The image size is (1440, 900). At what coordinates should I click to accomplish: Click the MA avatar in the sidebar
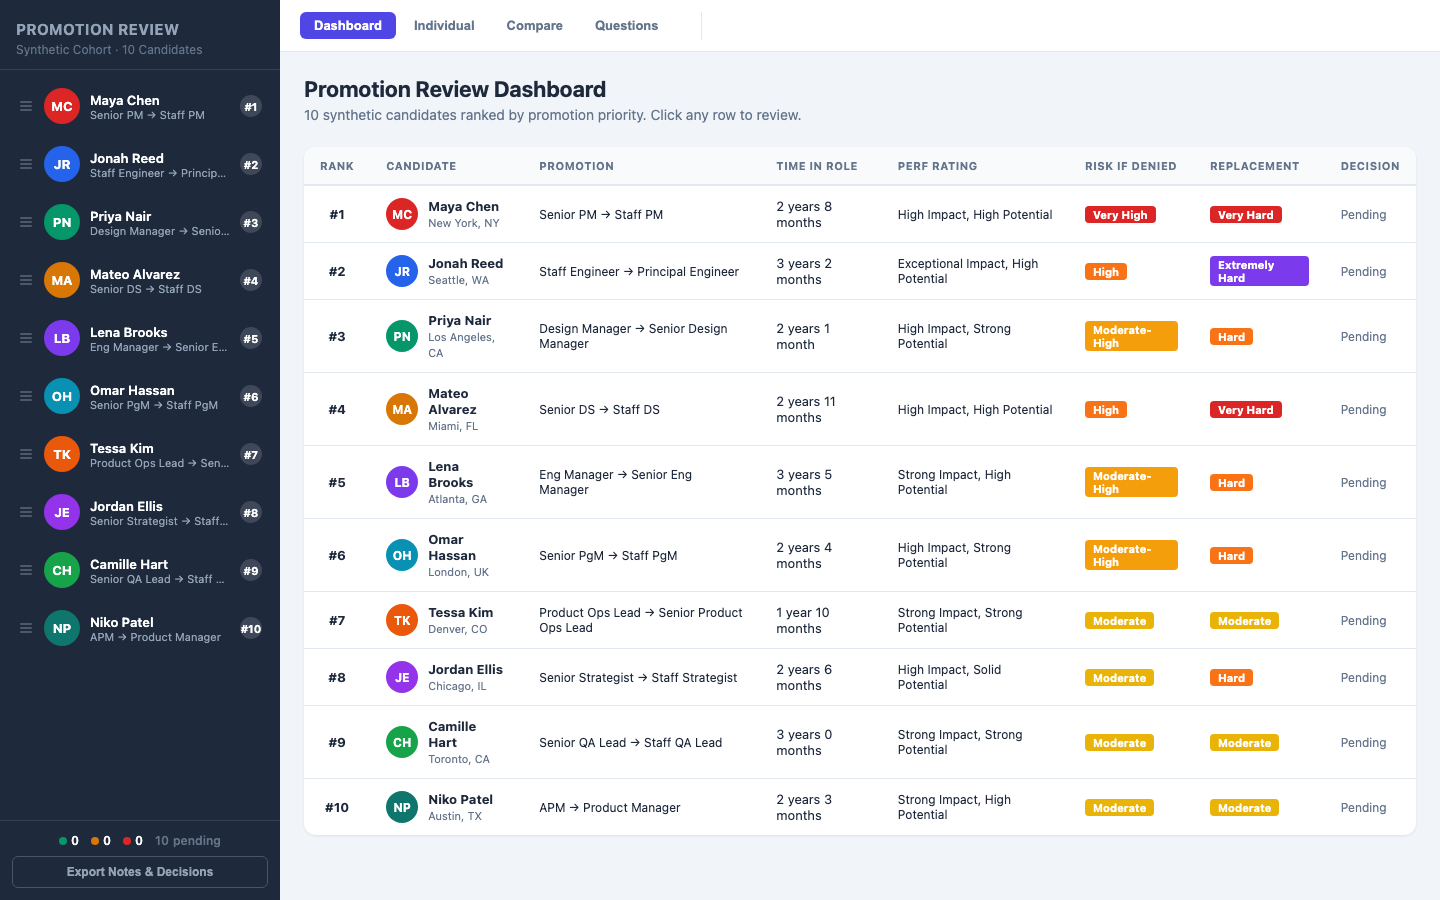tap(62, 280)
